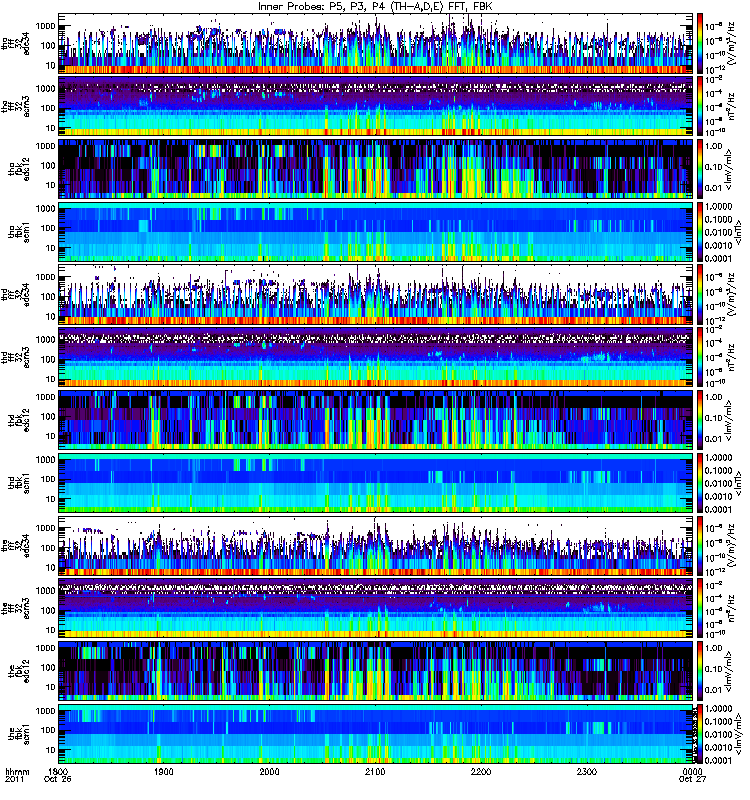Select the the fff 32 edc34 spectrogram panel

click(x=376, y=545)
